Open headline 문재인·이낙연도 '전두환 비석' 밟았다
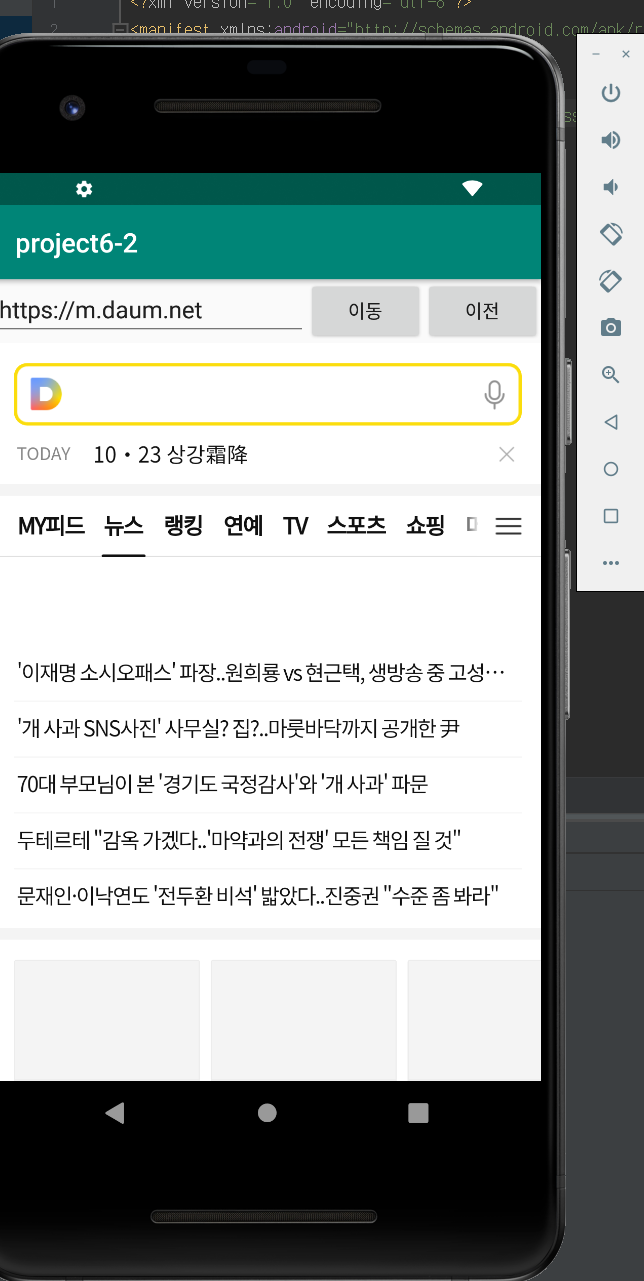 pos(258,896)
